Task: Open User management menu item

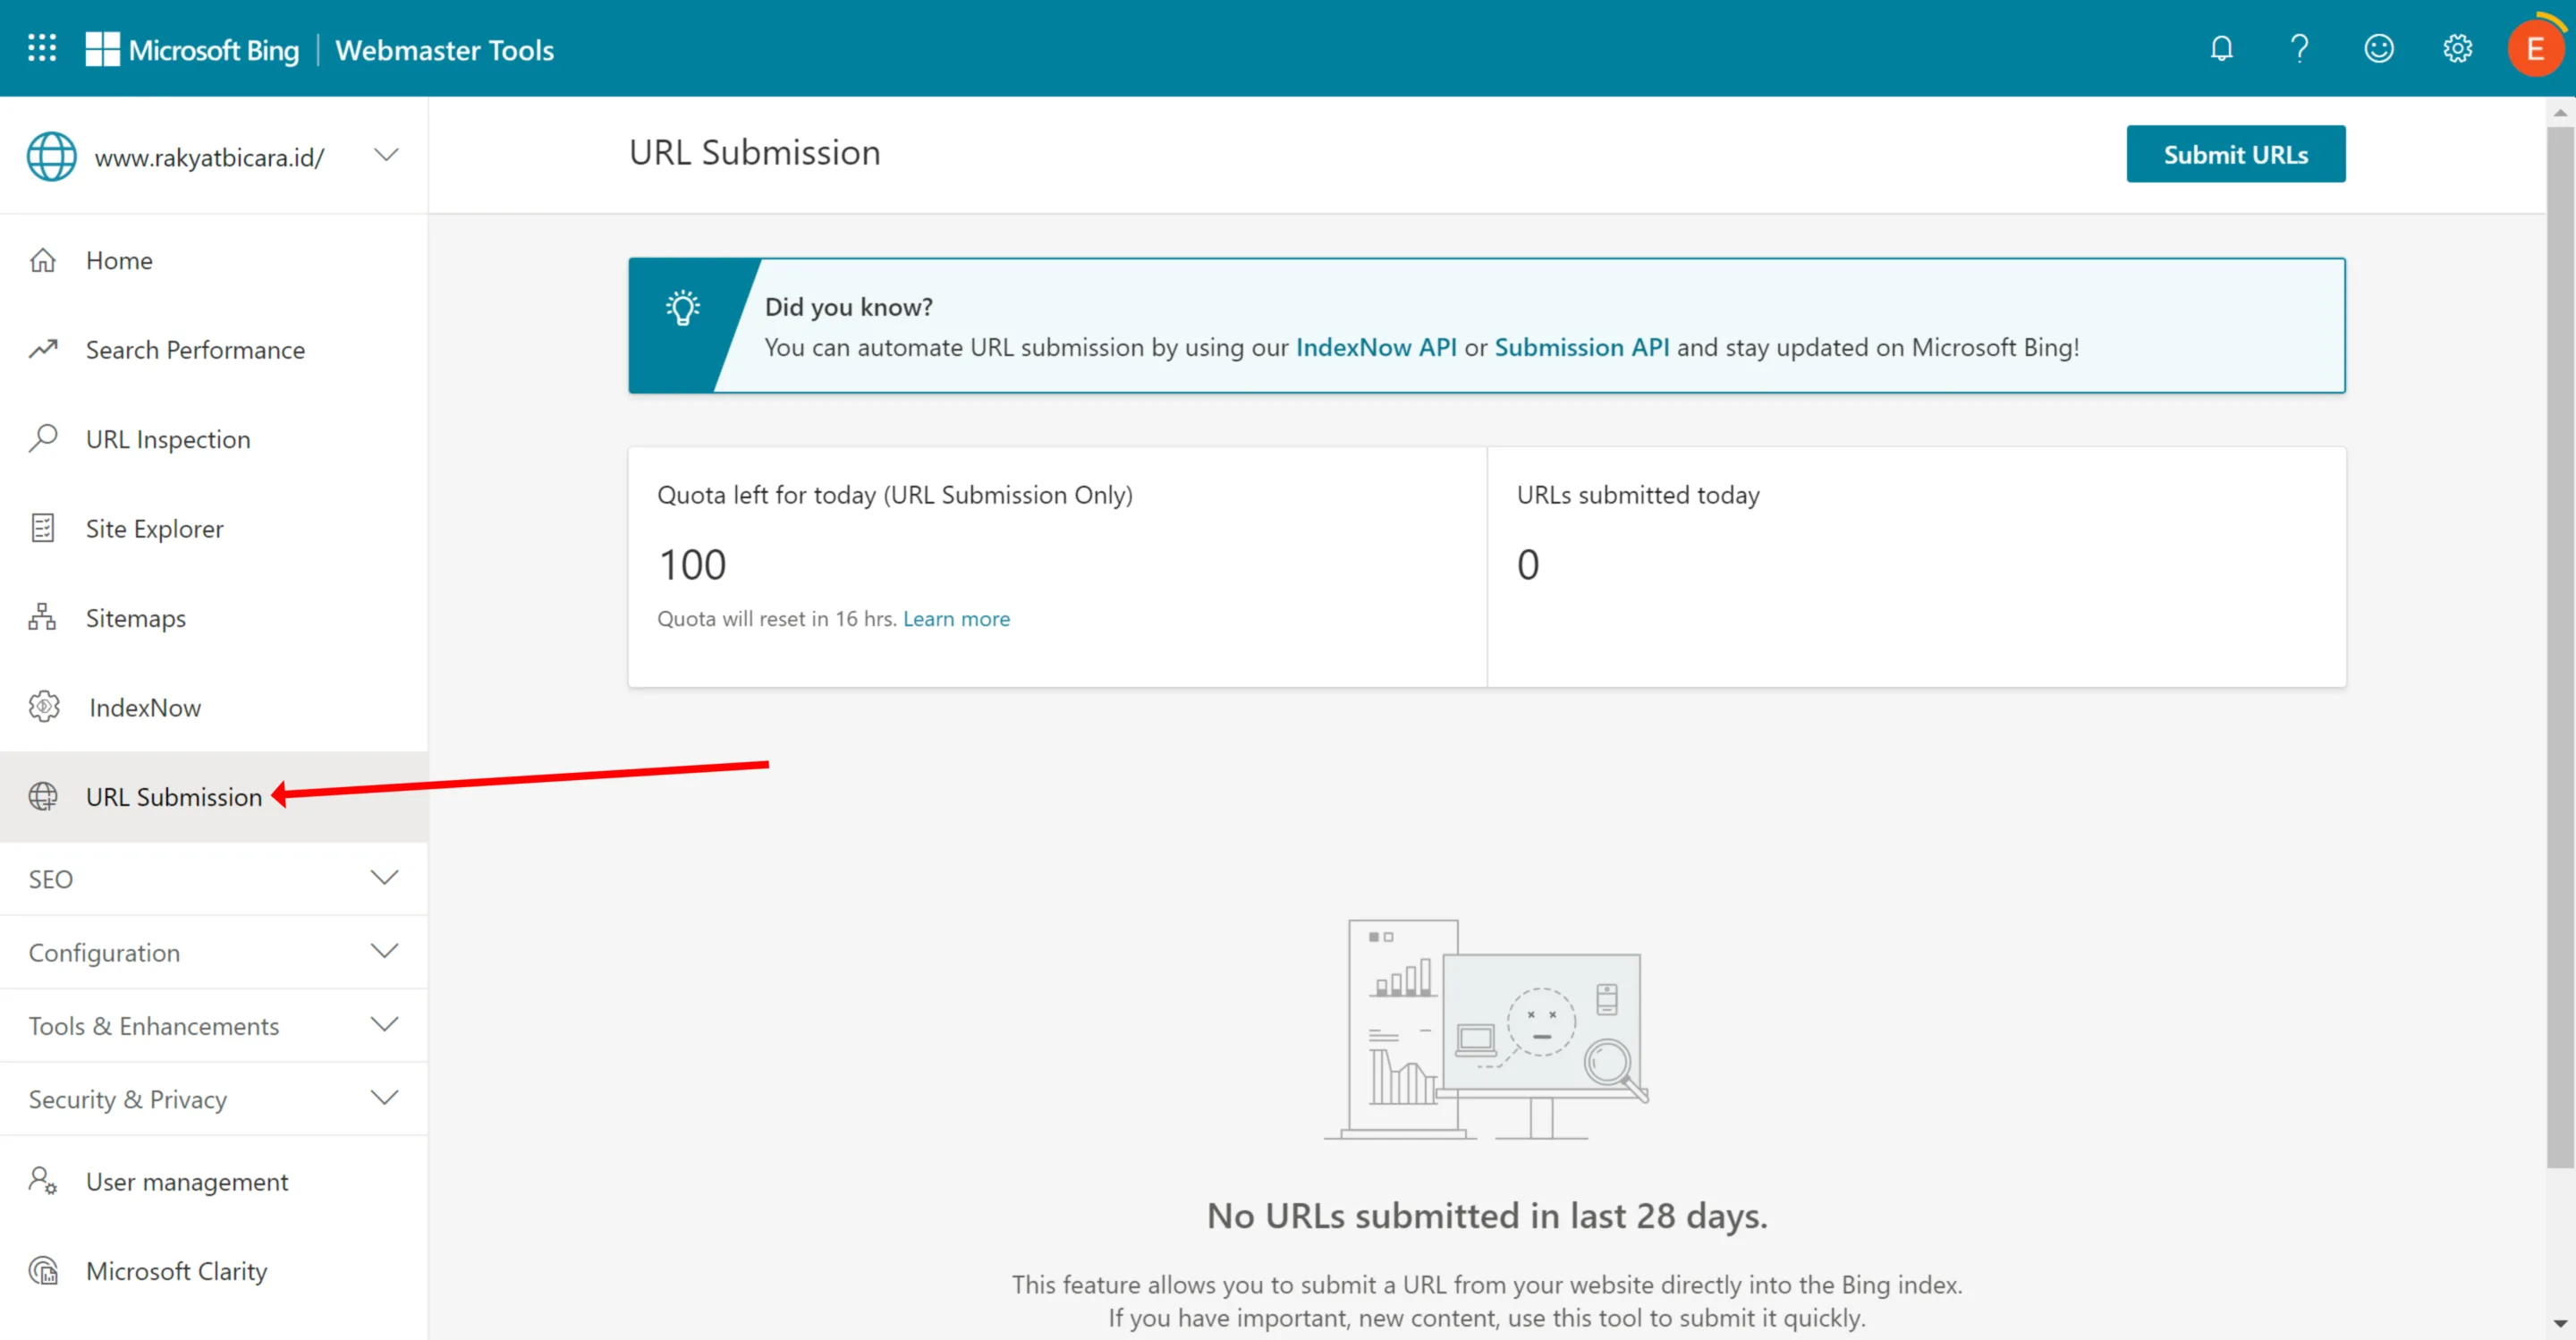Action: pyautogui.click(x=214, y=1181)
